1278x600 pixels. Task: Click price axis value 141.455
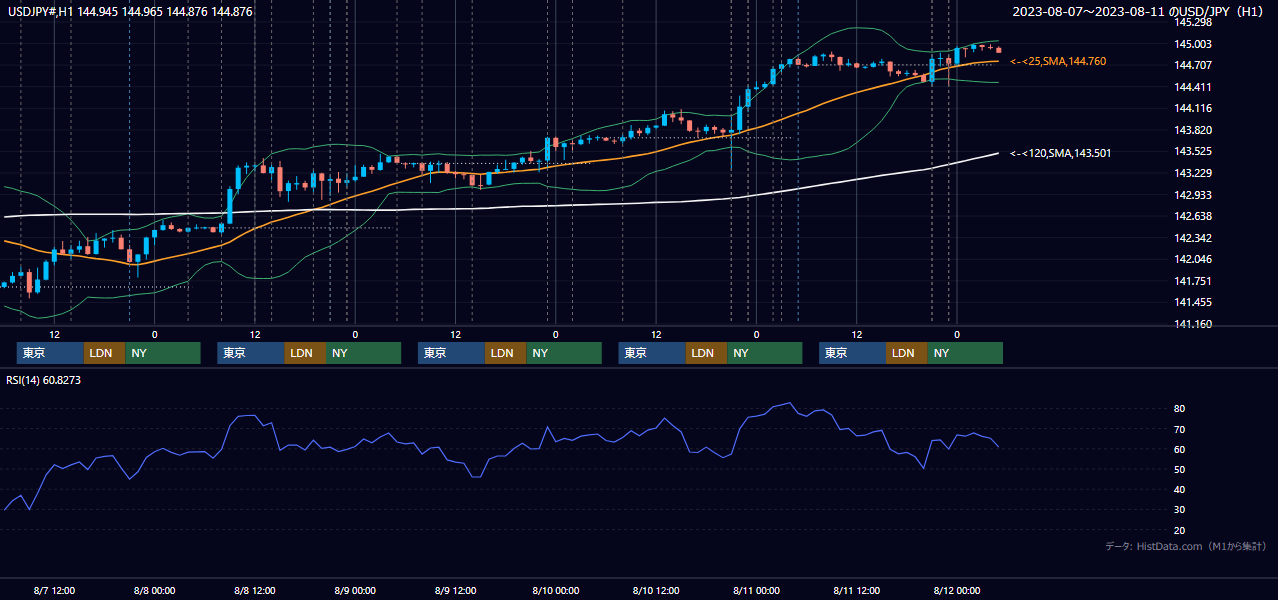point(1193,302)
